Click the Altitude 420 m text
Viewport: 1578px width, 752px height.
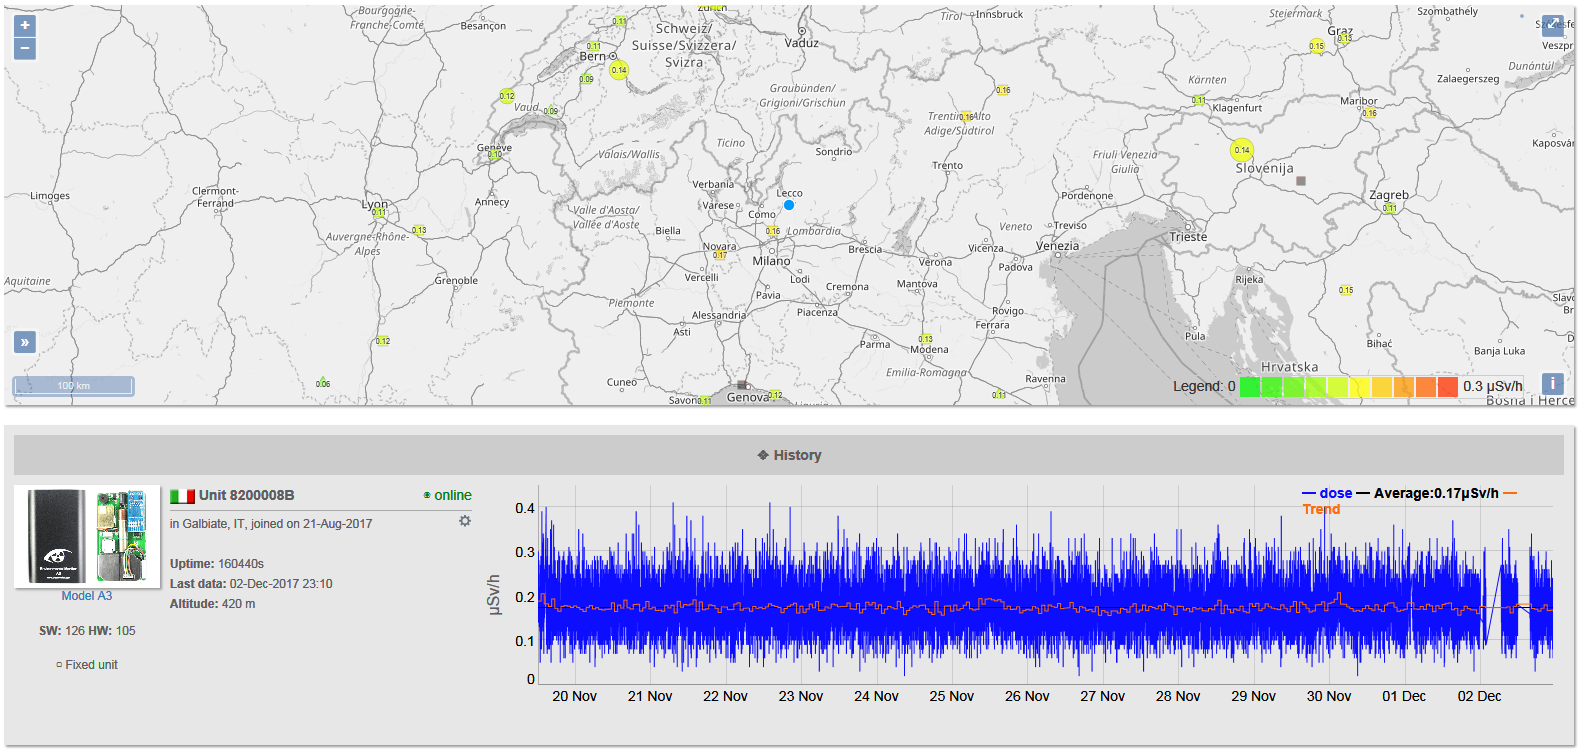point(212,604)
